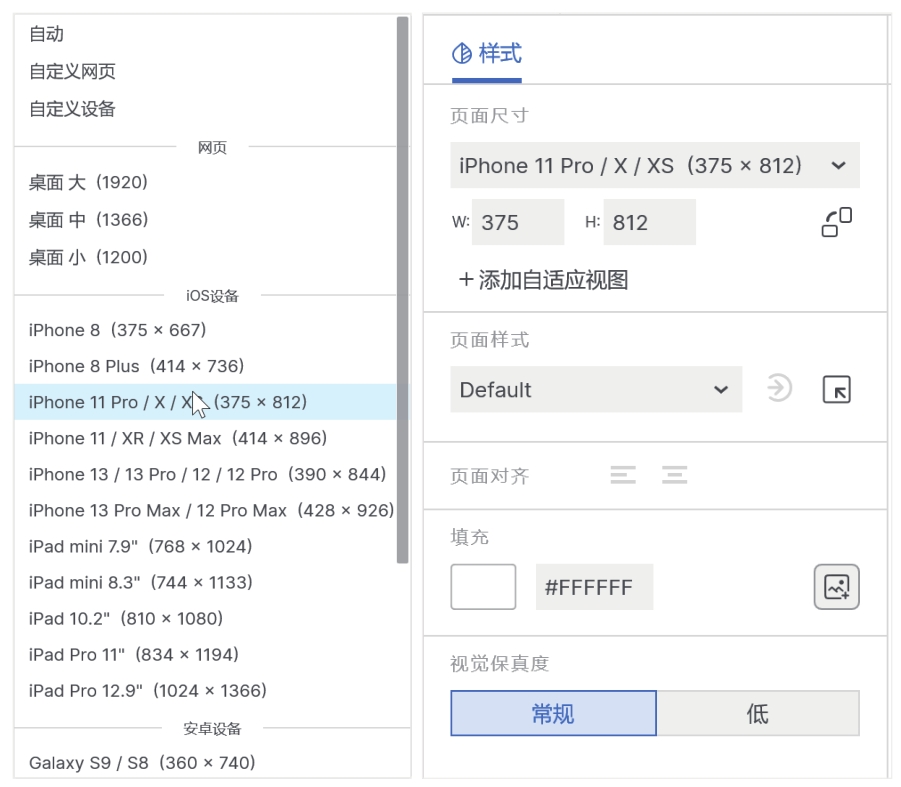The height and width of the screenshot is (787, 901).
Task: Click the 样式 tab leaf icon
Action: coord(462,54)
